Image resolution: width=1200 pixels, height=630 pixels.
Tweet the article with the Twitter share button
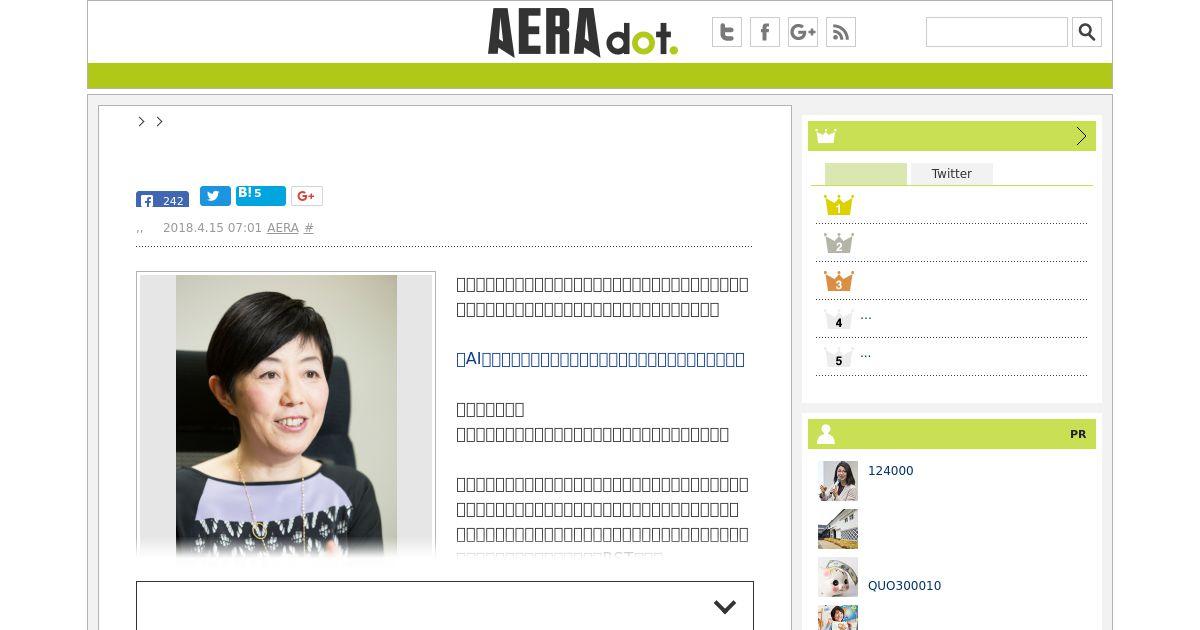tap(215, 196)
